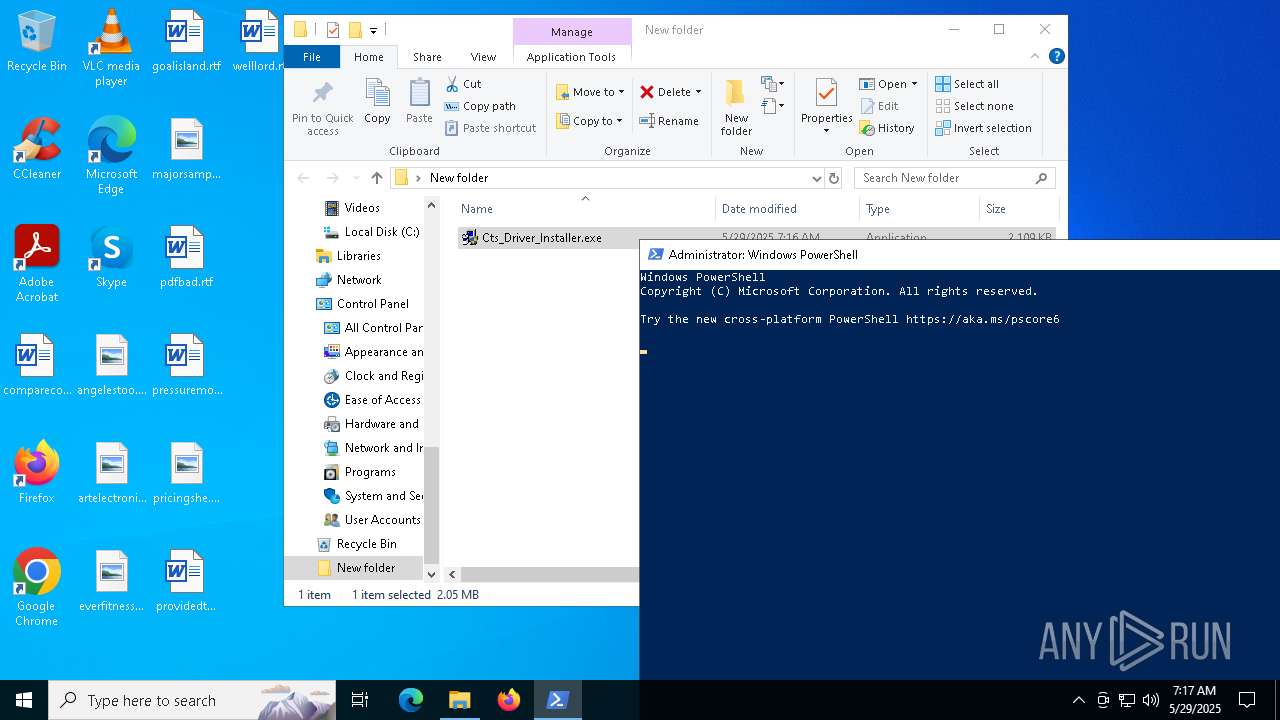Click PowerShell icon in taskbar

[558, 700]
